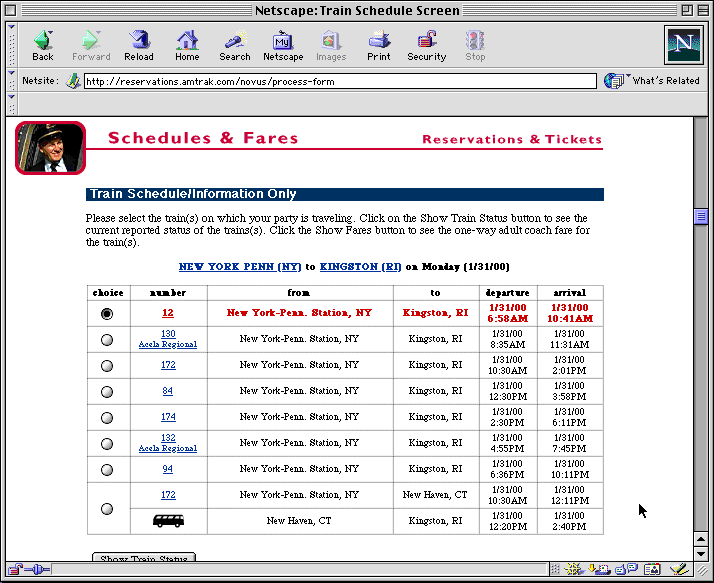Click the Back navigation icon
714x583 pixels.
coord(43,44)
